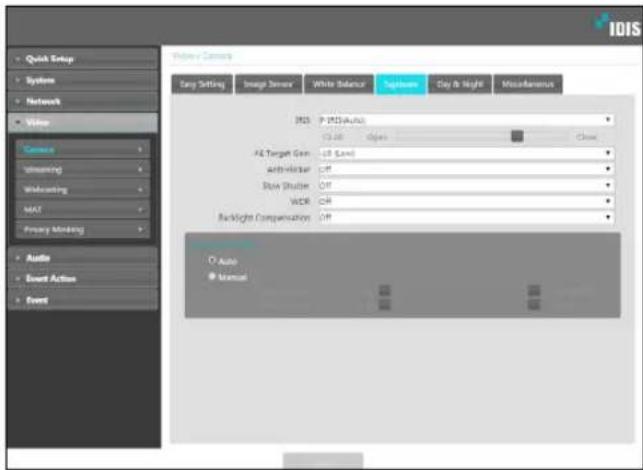
Task: Open the Slow Shutter dropdown
Action: 466,185
